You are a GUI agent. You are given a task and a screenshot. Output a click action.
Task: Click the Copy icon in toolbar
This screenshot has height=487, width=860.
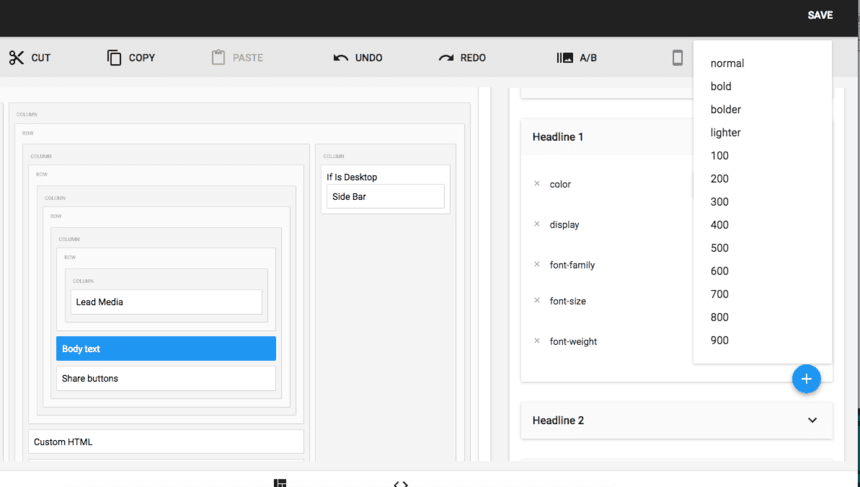pos(114,58)
